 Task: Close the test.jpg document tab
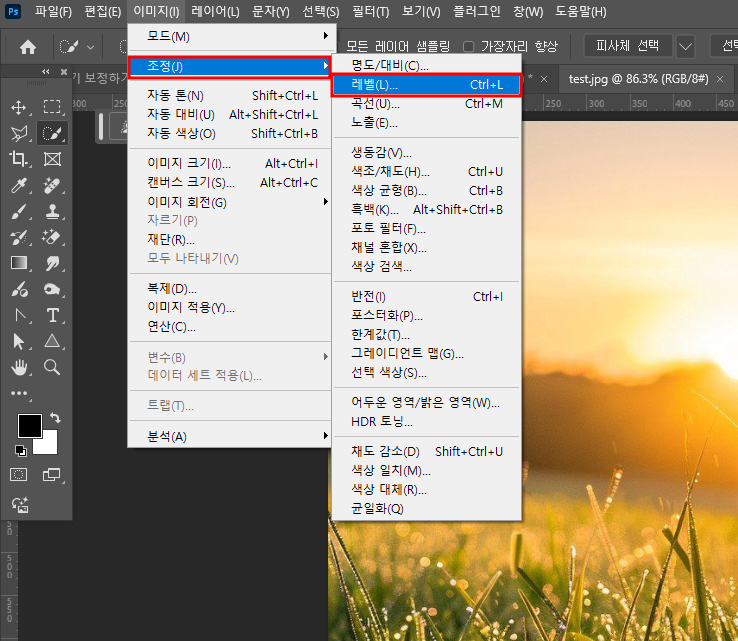(x=720, y=79)
